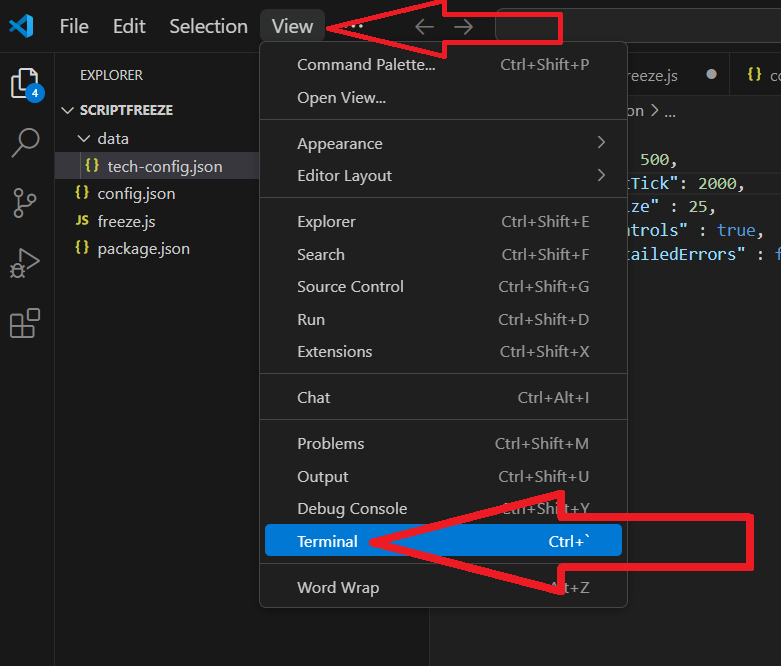Expand the Editor Layout submenu
Viewport: 781px width, 666px height.
(443, 175)
